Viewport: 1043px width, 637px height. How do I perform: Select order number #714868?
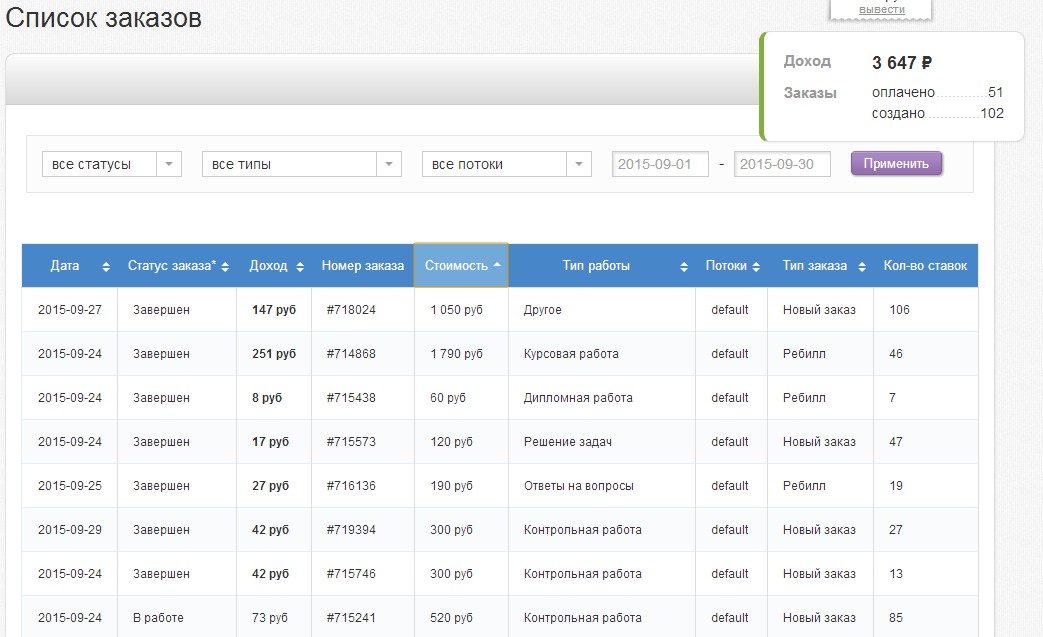pos(351,354)
